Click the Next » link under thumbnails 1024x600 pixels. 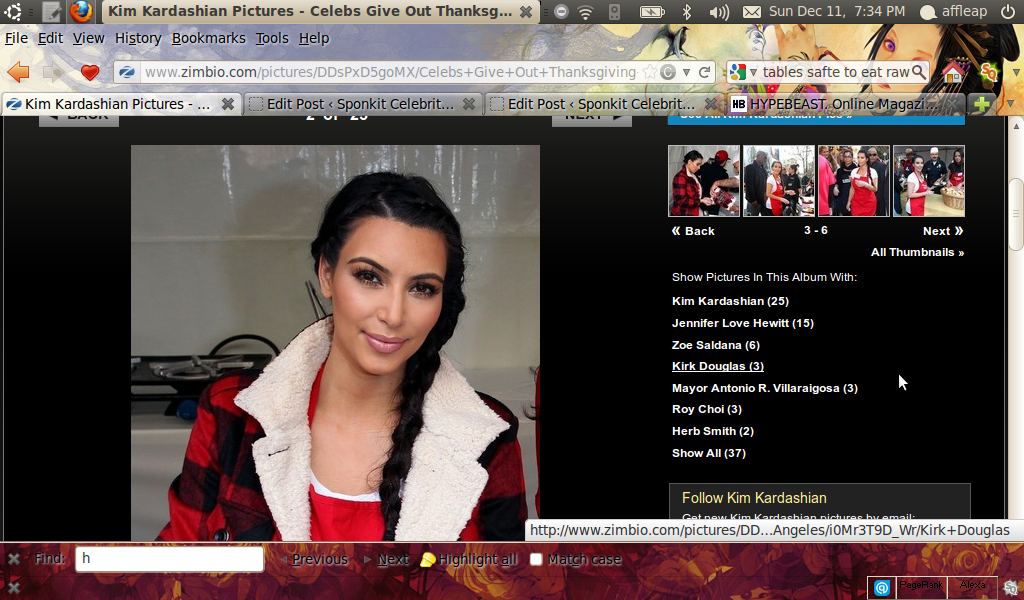(x=943, y=231)
